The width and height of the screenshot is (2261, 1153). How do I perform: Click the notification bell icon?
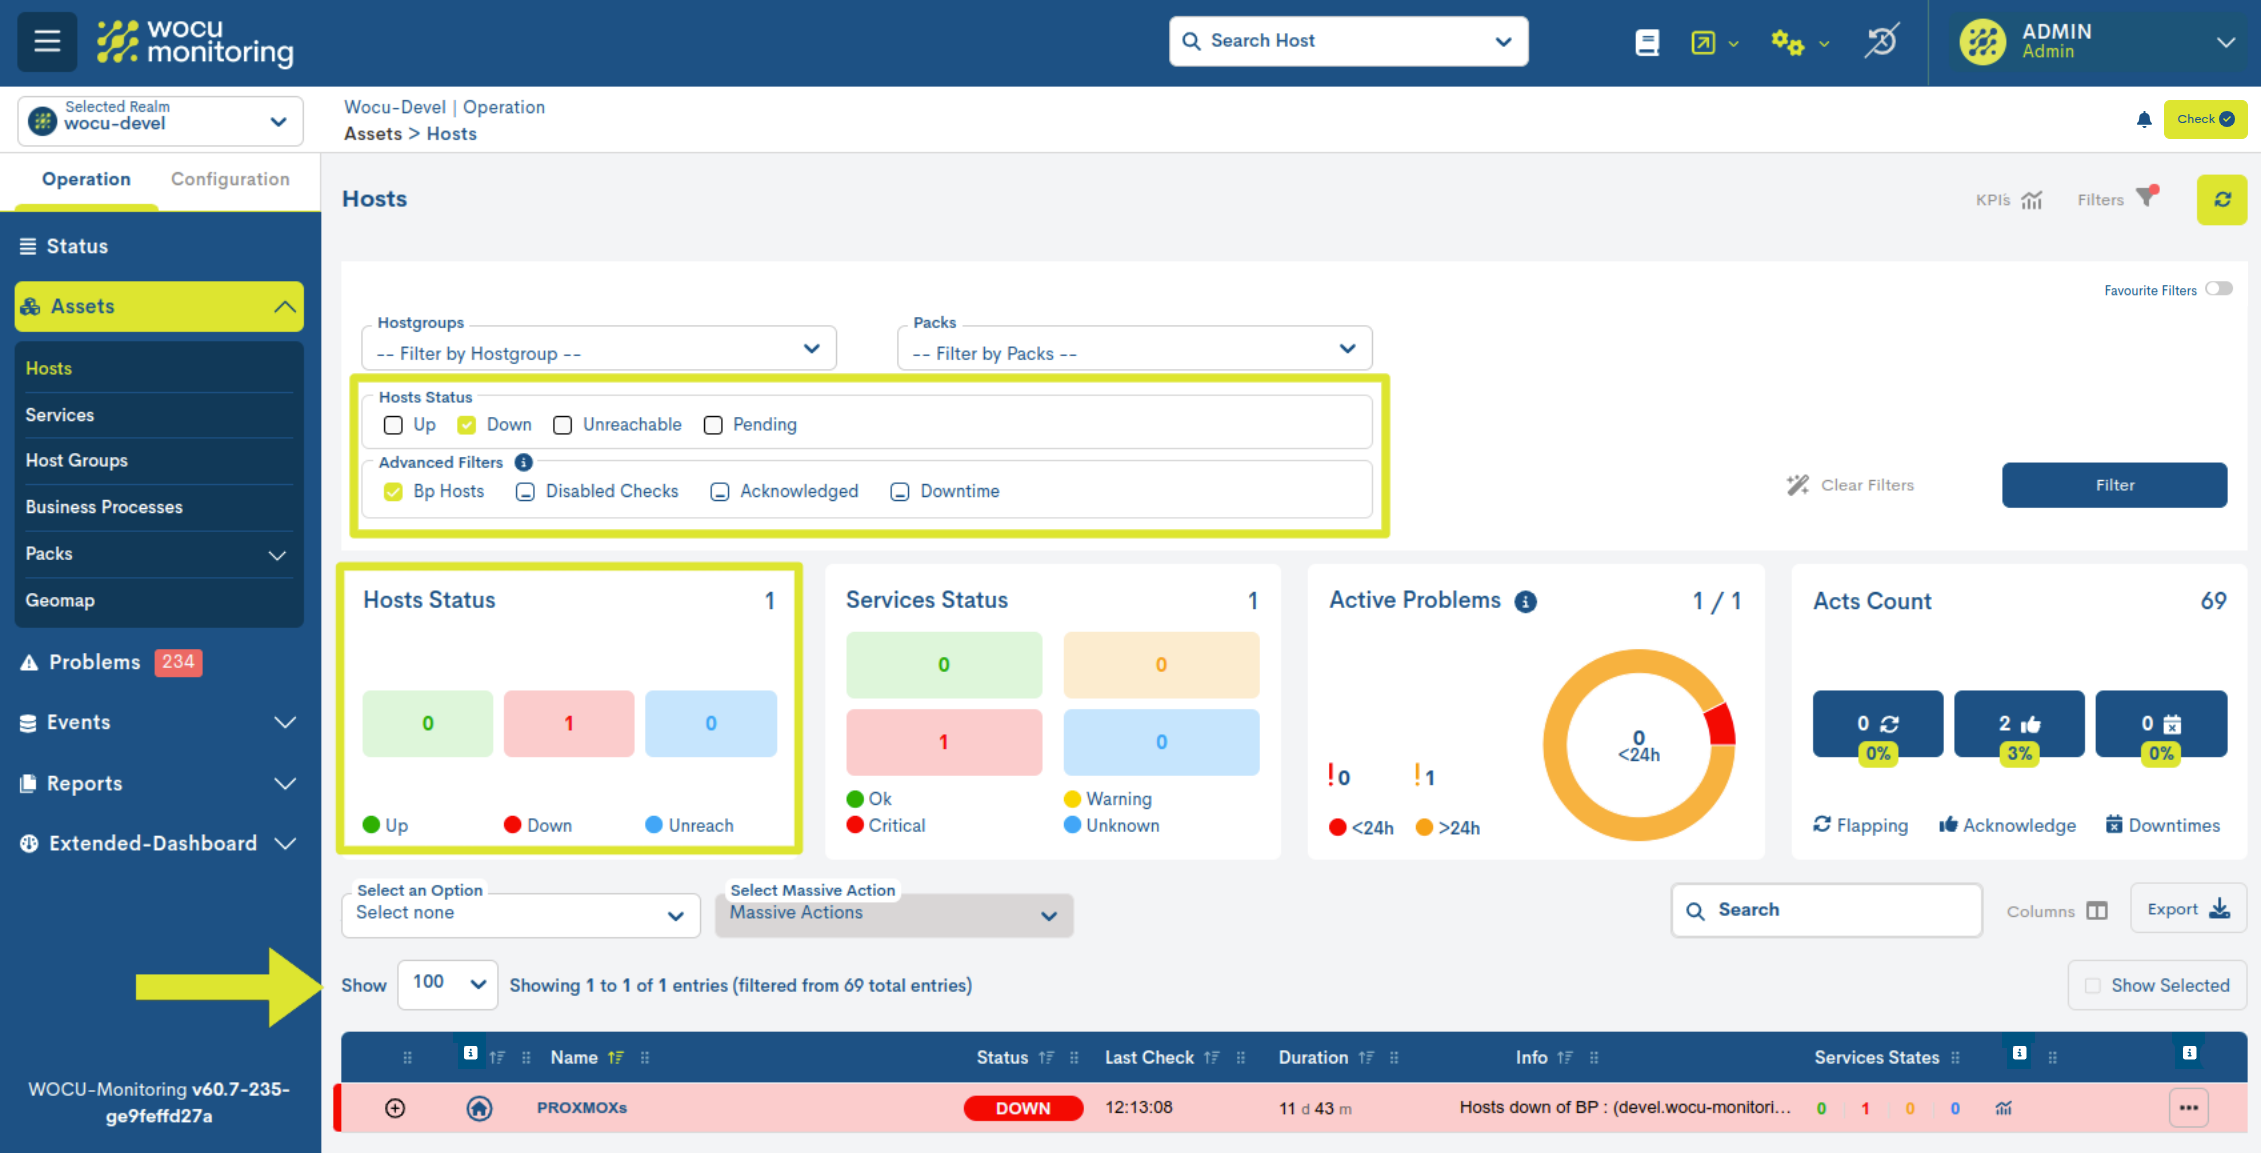click(x=2144, y=119)
